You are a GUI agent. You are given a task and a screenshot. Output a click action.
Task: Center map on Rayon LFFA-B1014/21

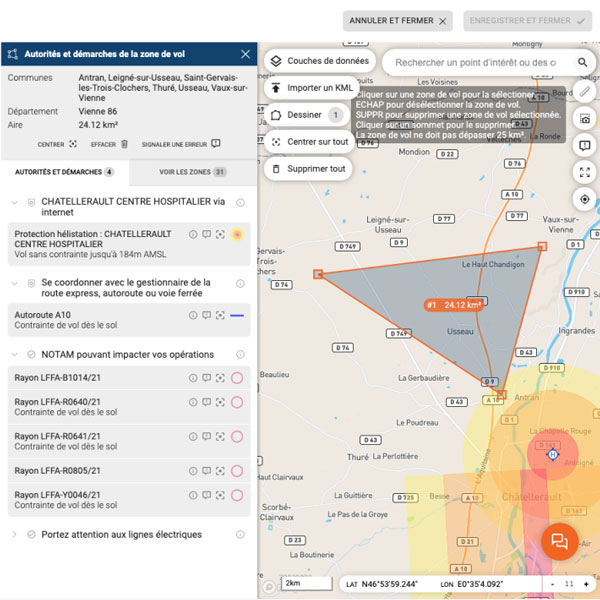220,378
